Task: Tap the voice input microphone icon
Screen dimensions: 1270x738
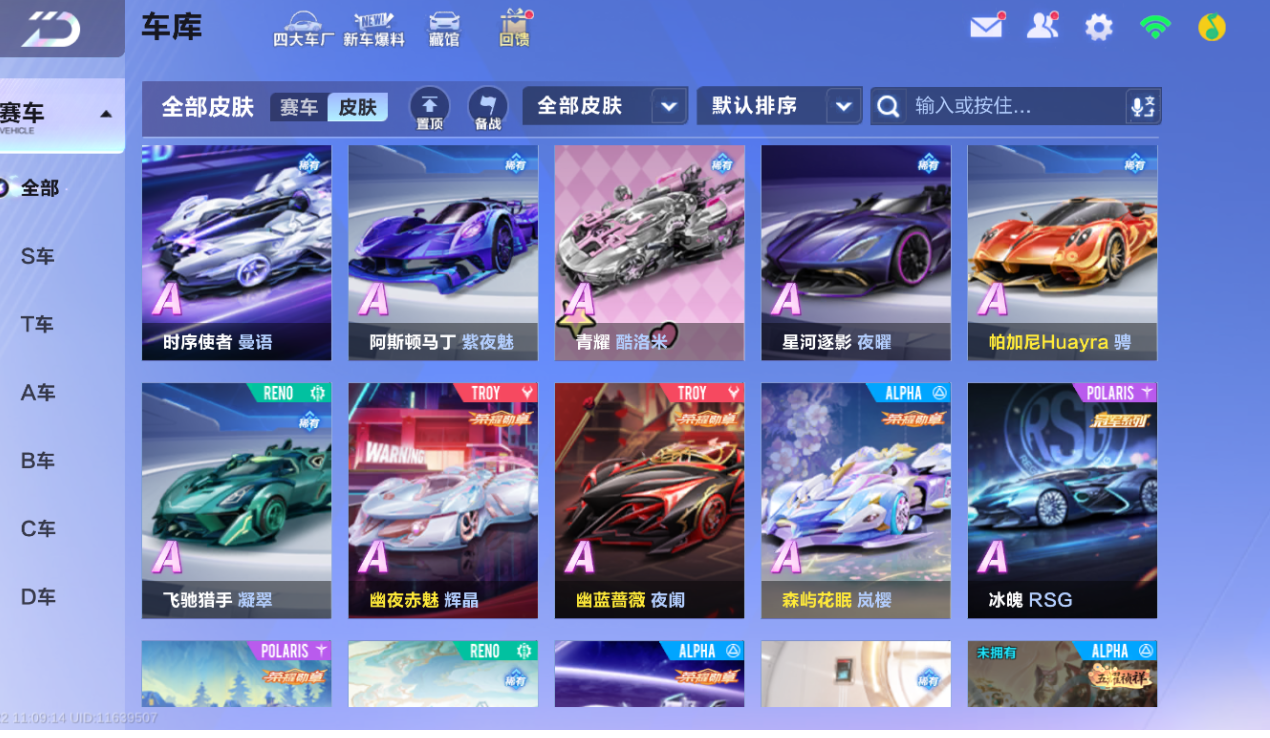Action: (1141, 106)
